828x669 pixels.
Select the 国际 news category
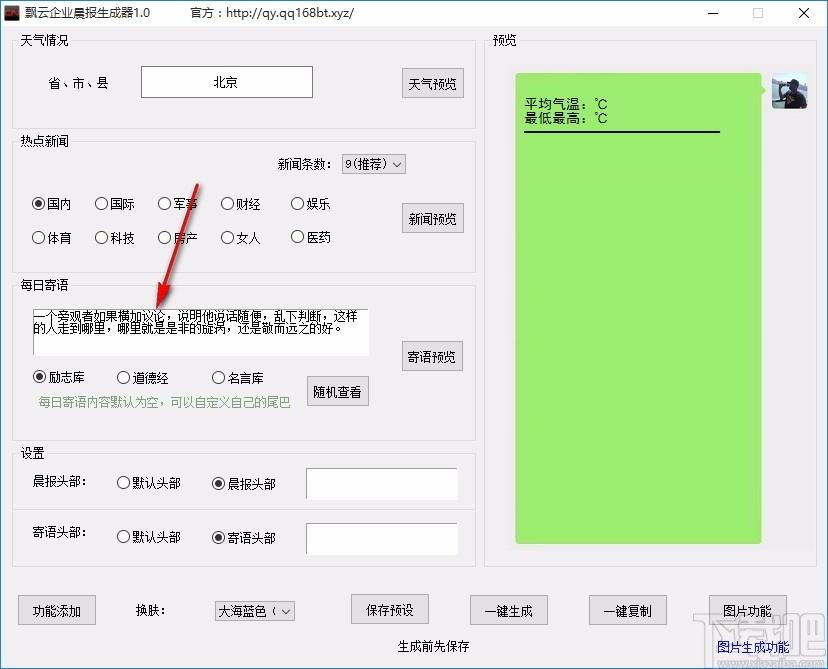115,204
